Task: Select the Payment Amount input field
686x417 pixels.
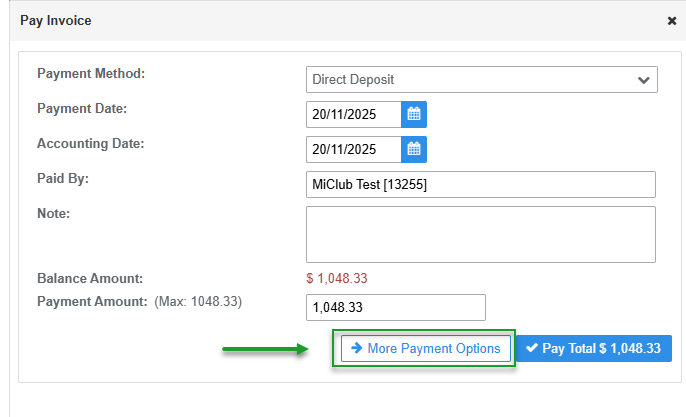Action: point(396,307)
